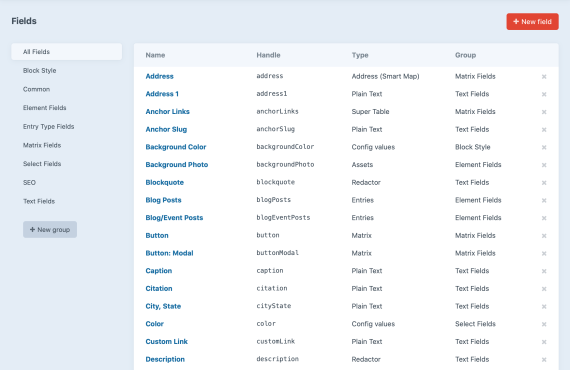The image size is (570, 370).
Task: Delete the Address field row
Action: 544,76
